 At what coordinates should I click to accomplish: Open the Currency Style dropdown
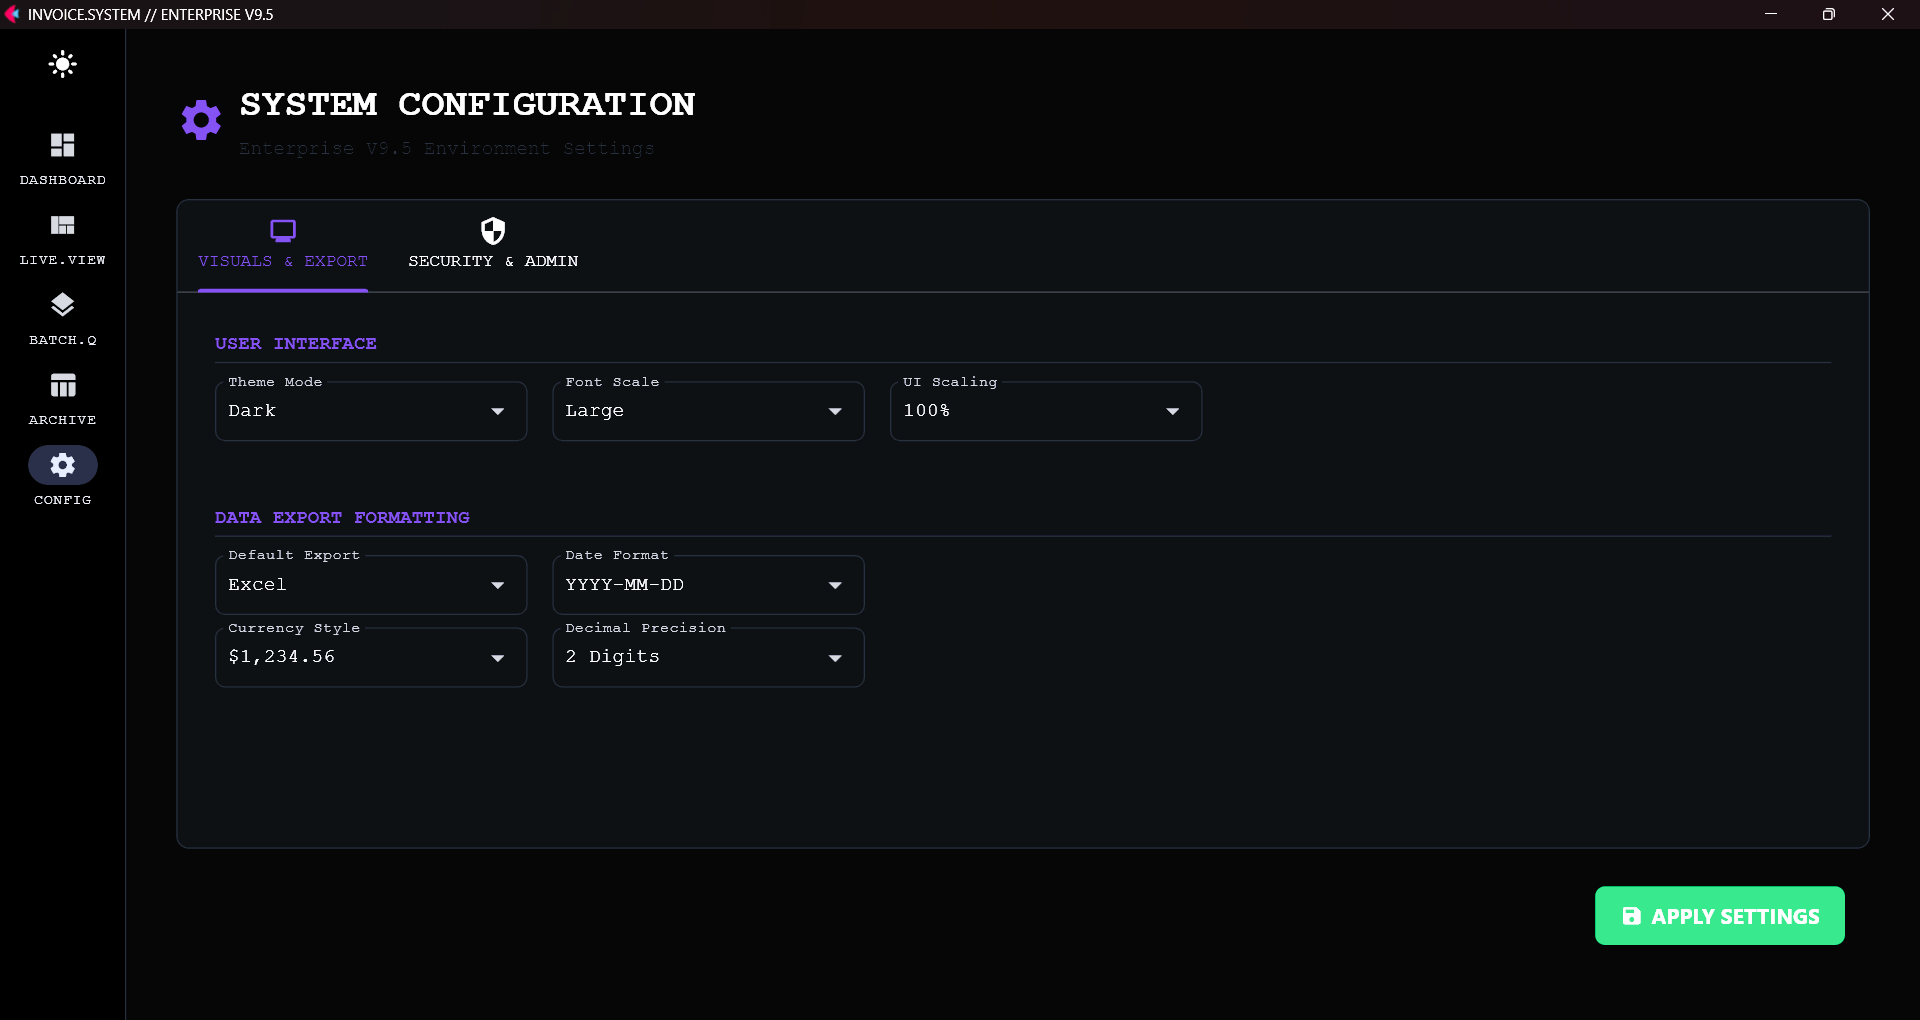[x=370, y=657]
